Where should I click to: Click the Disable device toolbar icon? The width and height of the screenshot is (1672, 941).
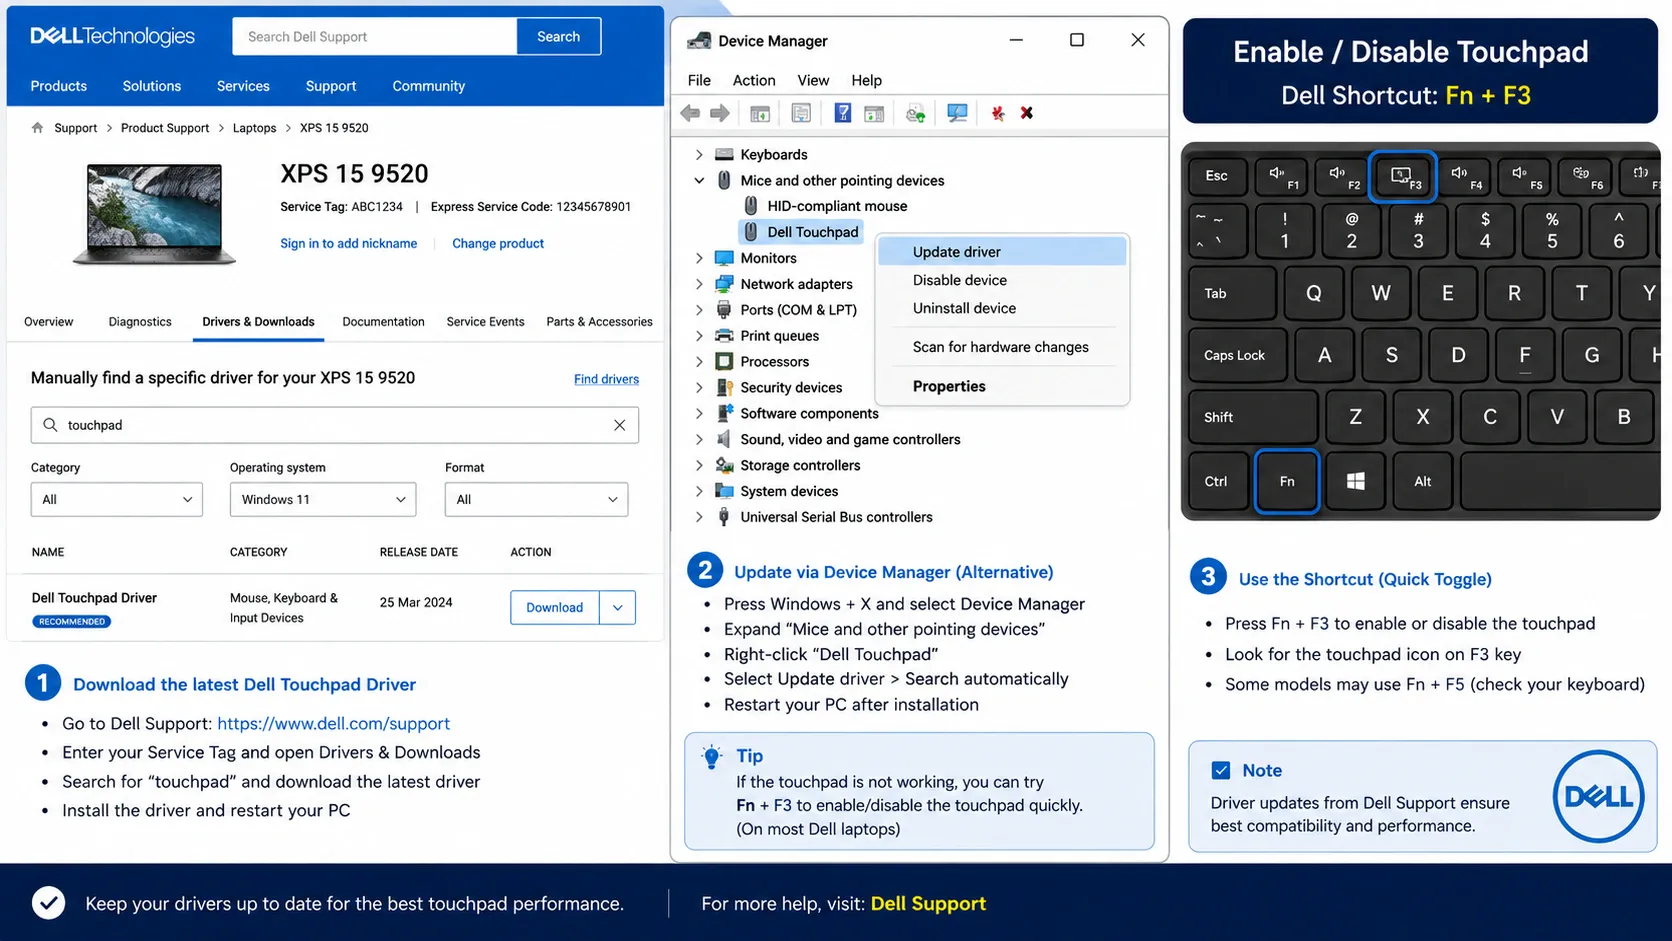[997, 113]
